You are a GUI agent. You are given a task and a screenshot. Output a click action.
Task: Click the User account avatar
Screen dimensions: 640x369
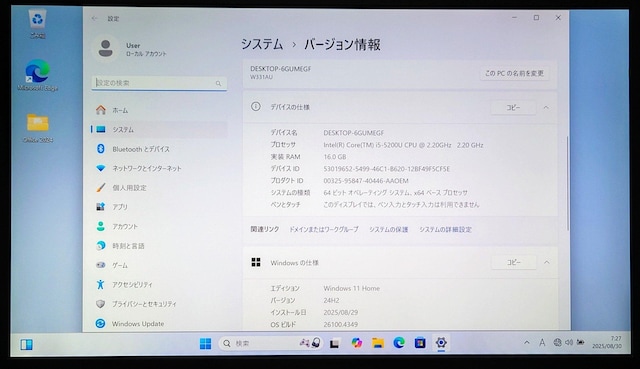tap(106, 48)
